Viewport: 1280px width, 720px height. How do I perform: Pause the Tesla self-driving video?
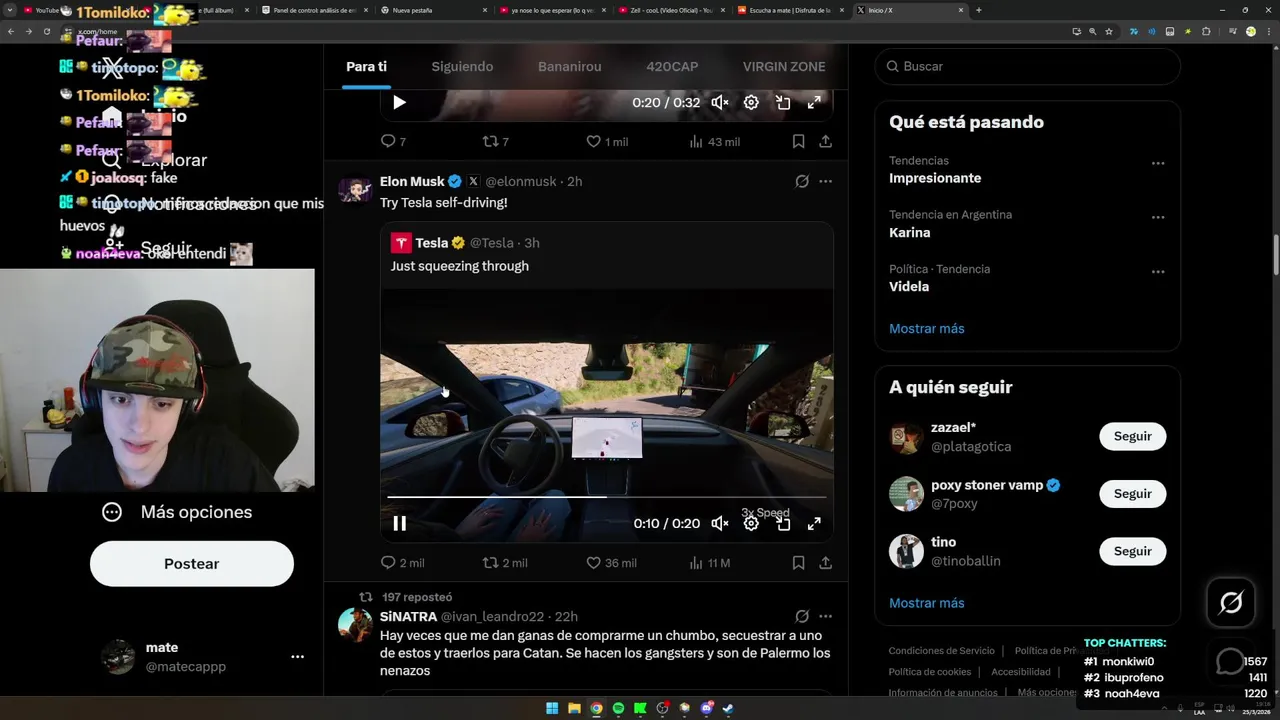pyautogui.click(x=399, y=523)
